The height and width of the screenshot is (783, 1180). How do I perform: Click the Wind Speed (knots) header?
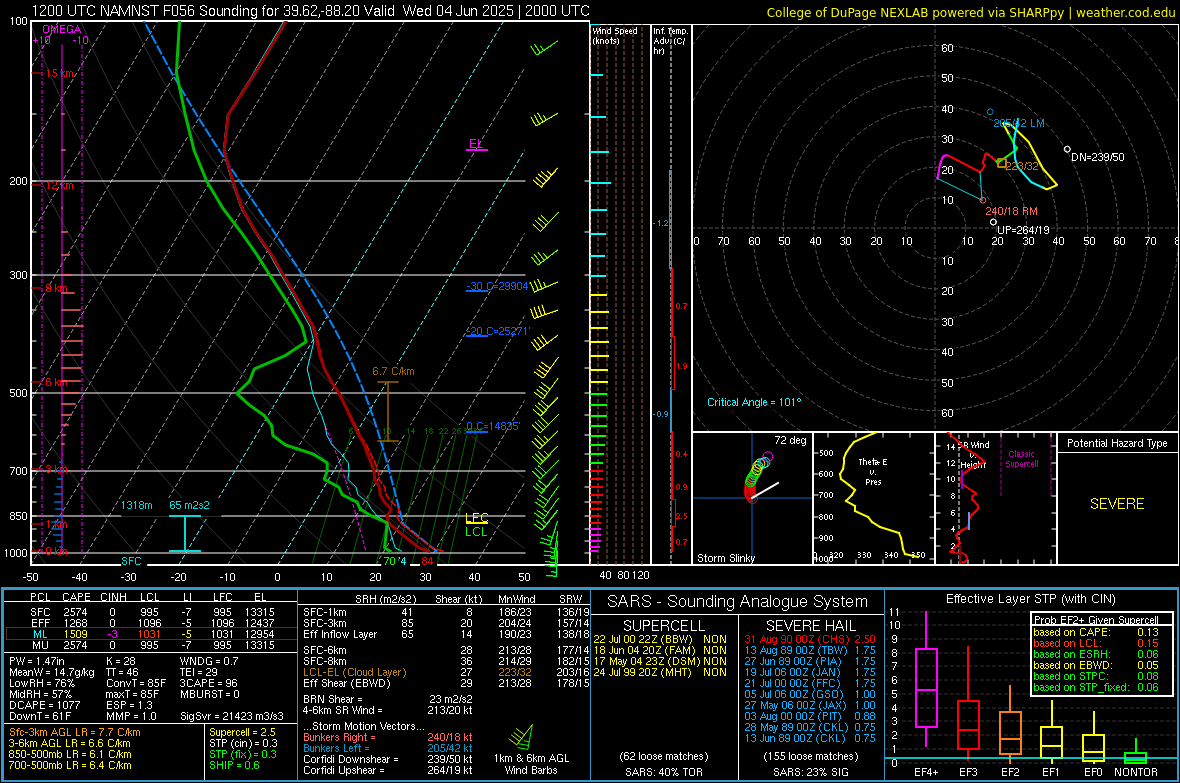pos(614,35)
